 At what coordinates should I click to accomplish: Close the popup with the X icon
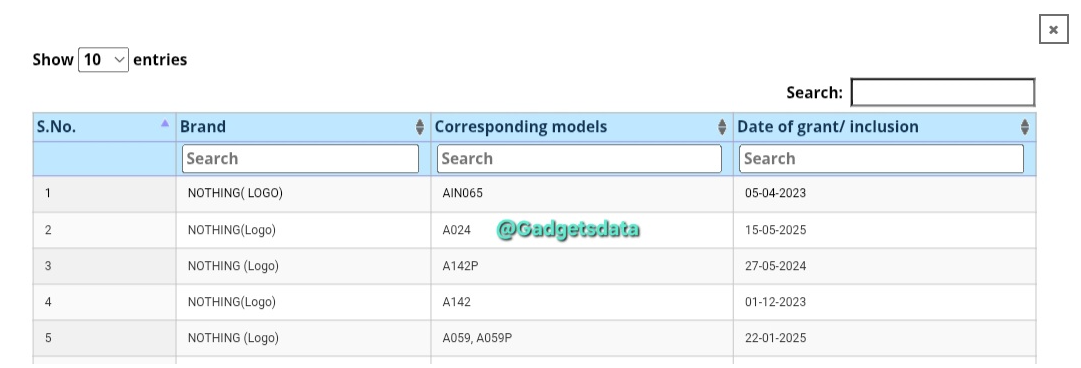tap(1053, 30)
